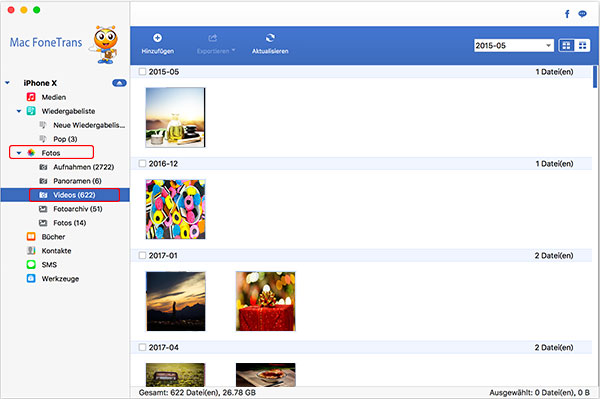Check the 2017-01 group checkbox
The width and height of the screenshot is (600, 399).
coord(142,255)
